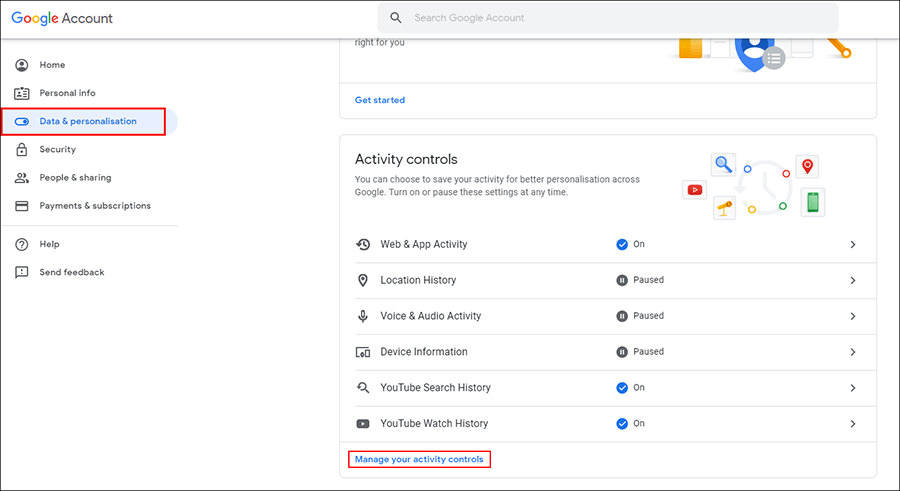Screen dimensions: 900x491
Task: Open the Voice & Audio Activity label
Action: pyautogui.click(x=430, y=316)
